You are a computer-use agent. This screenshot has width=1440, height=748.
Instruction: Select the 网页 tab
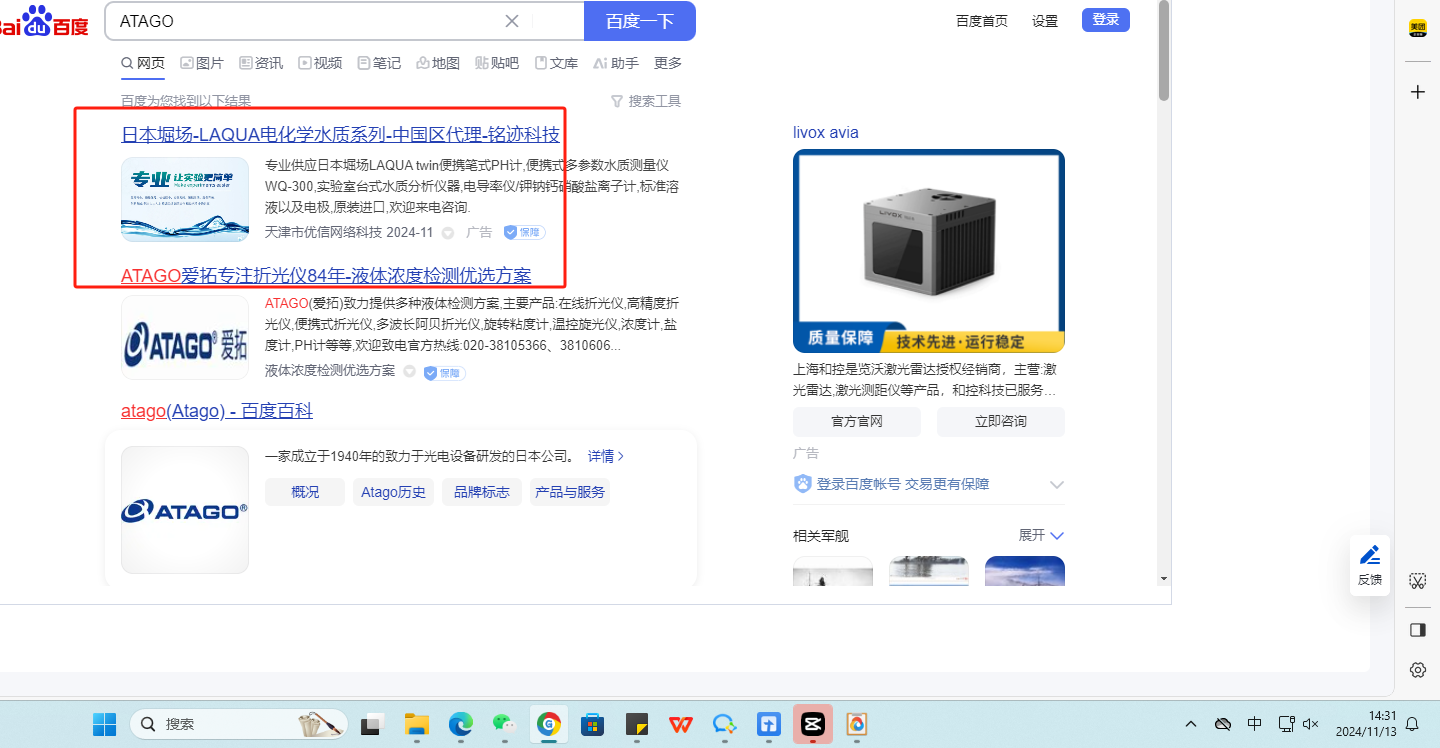click(143, 63)
